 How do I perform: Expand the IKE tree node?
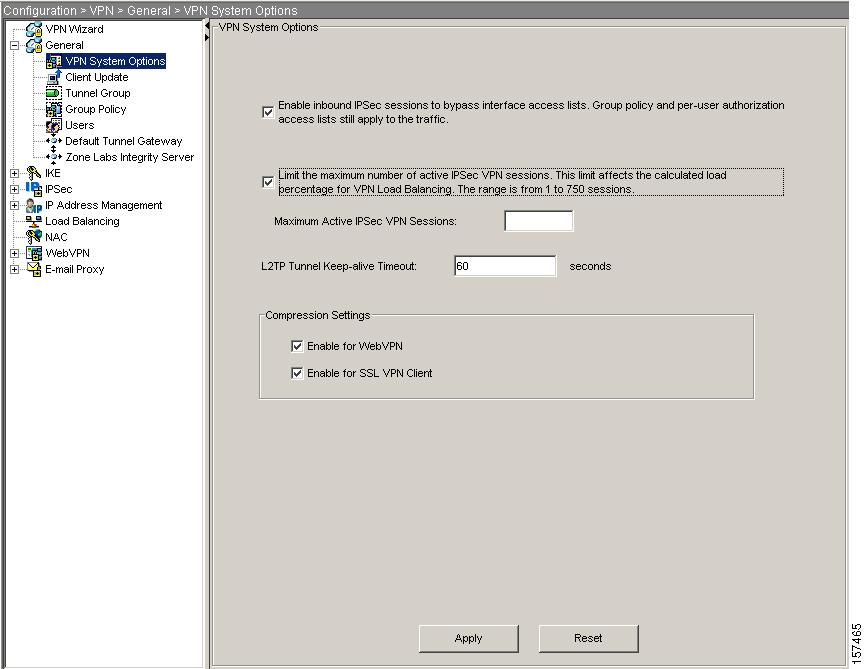[14, 173]
